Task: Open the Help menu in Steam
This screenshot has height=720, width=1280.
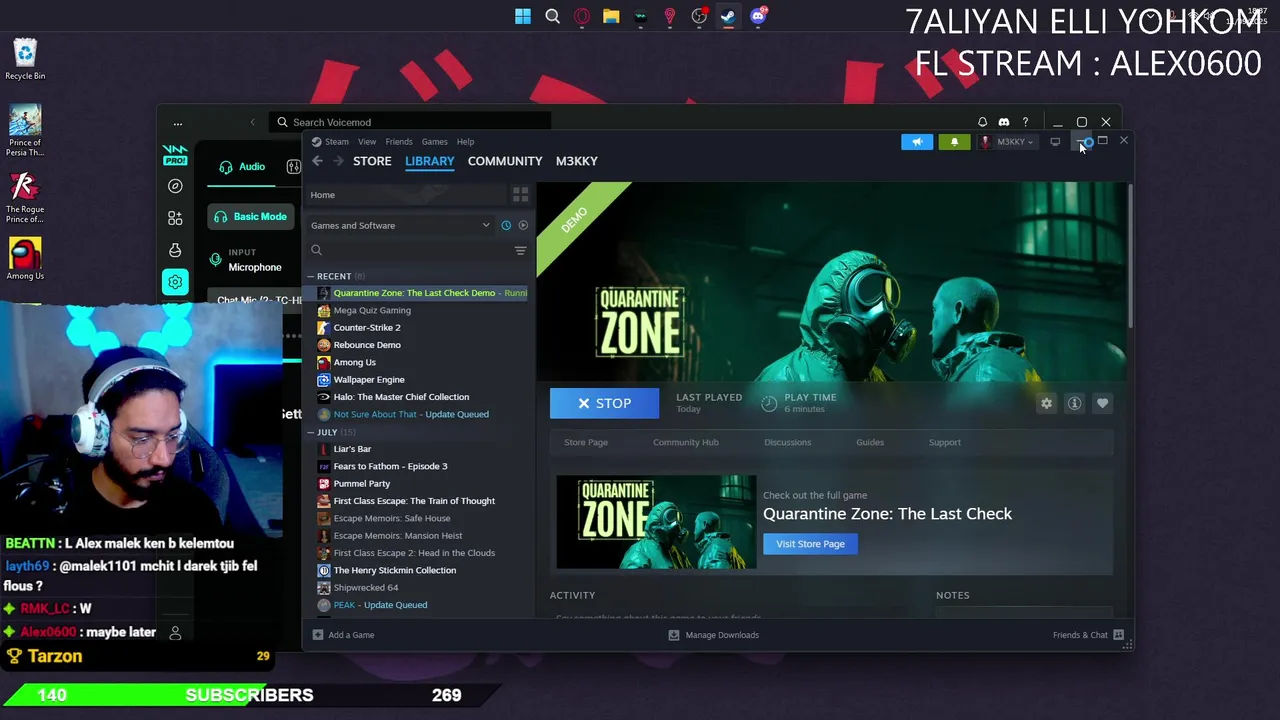Action: tap(465, 142)
